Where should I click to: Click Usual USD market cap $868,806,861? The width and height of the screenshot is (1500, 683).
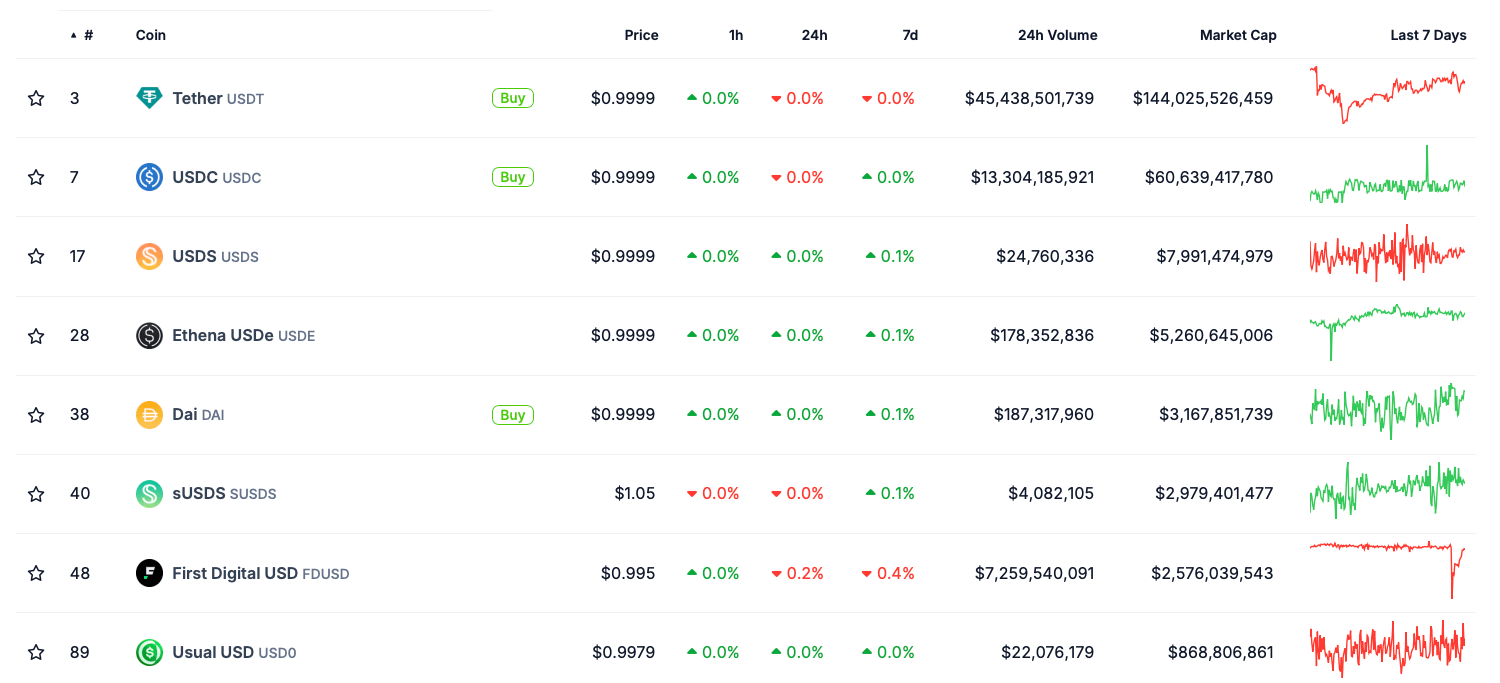1221,652
